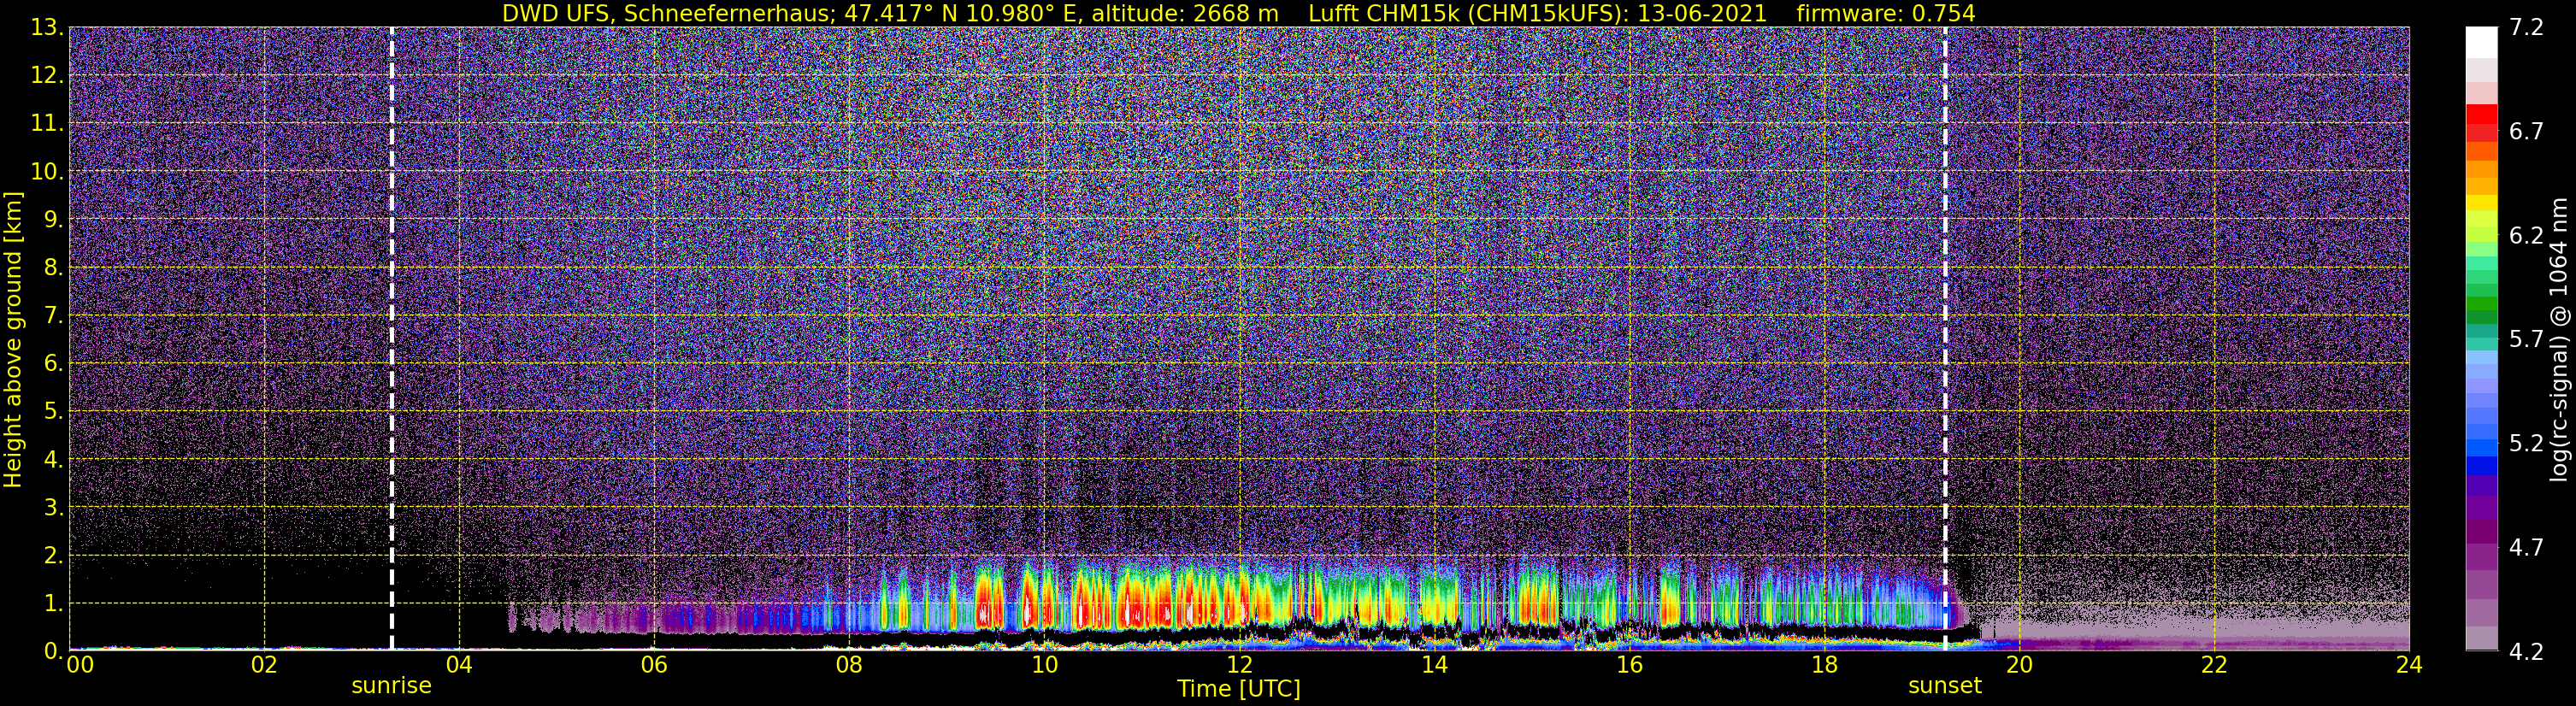
Task: Click the colorbar value '5.2'
Action: click(x=2526, y=444)
